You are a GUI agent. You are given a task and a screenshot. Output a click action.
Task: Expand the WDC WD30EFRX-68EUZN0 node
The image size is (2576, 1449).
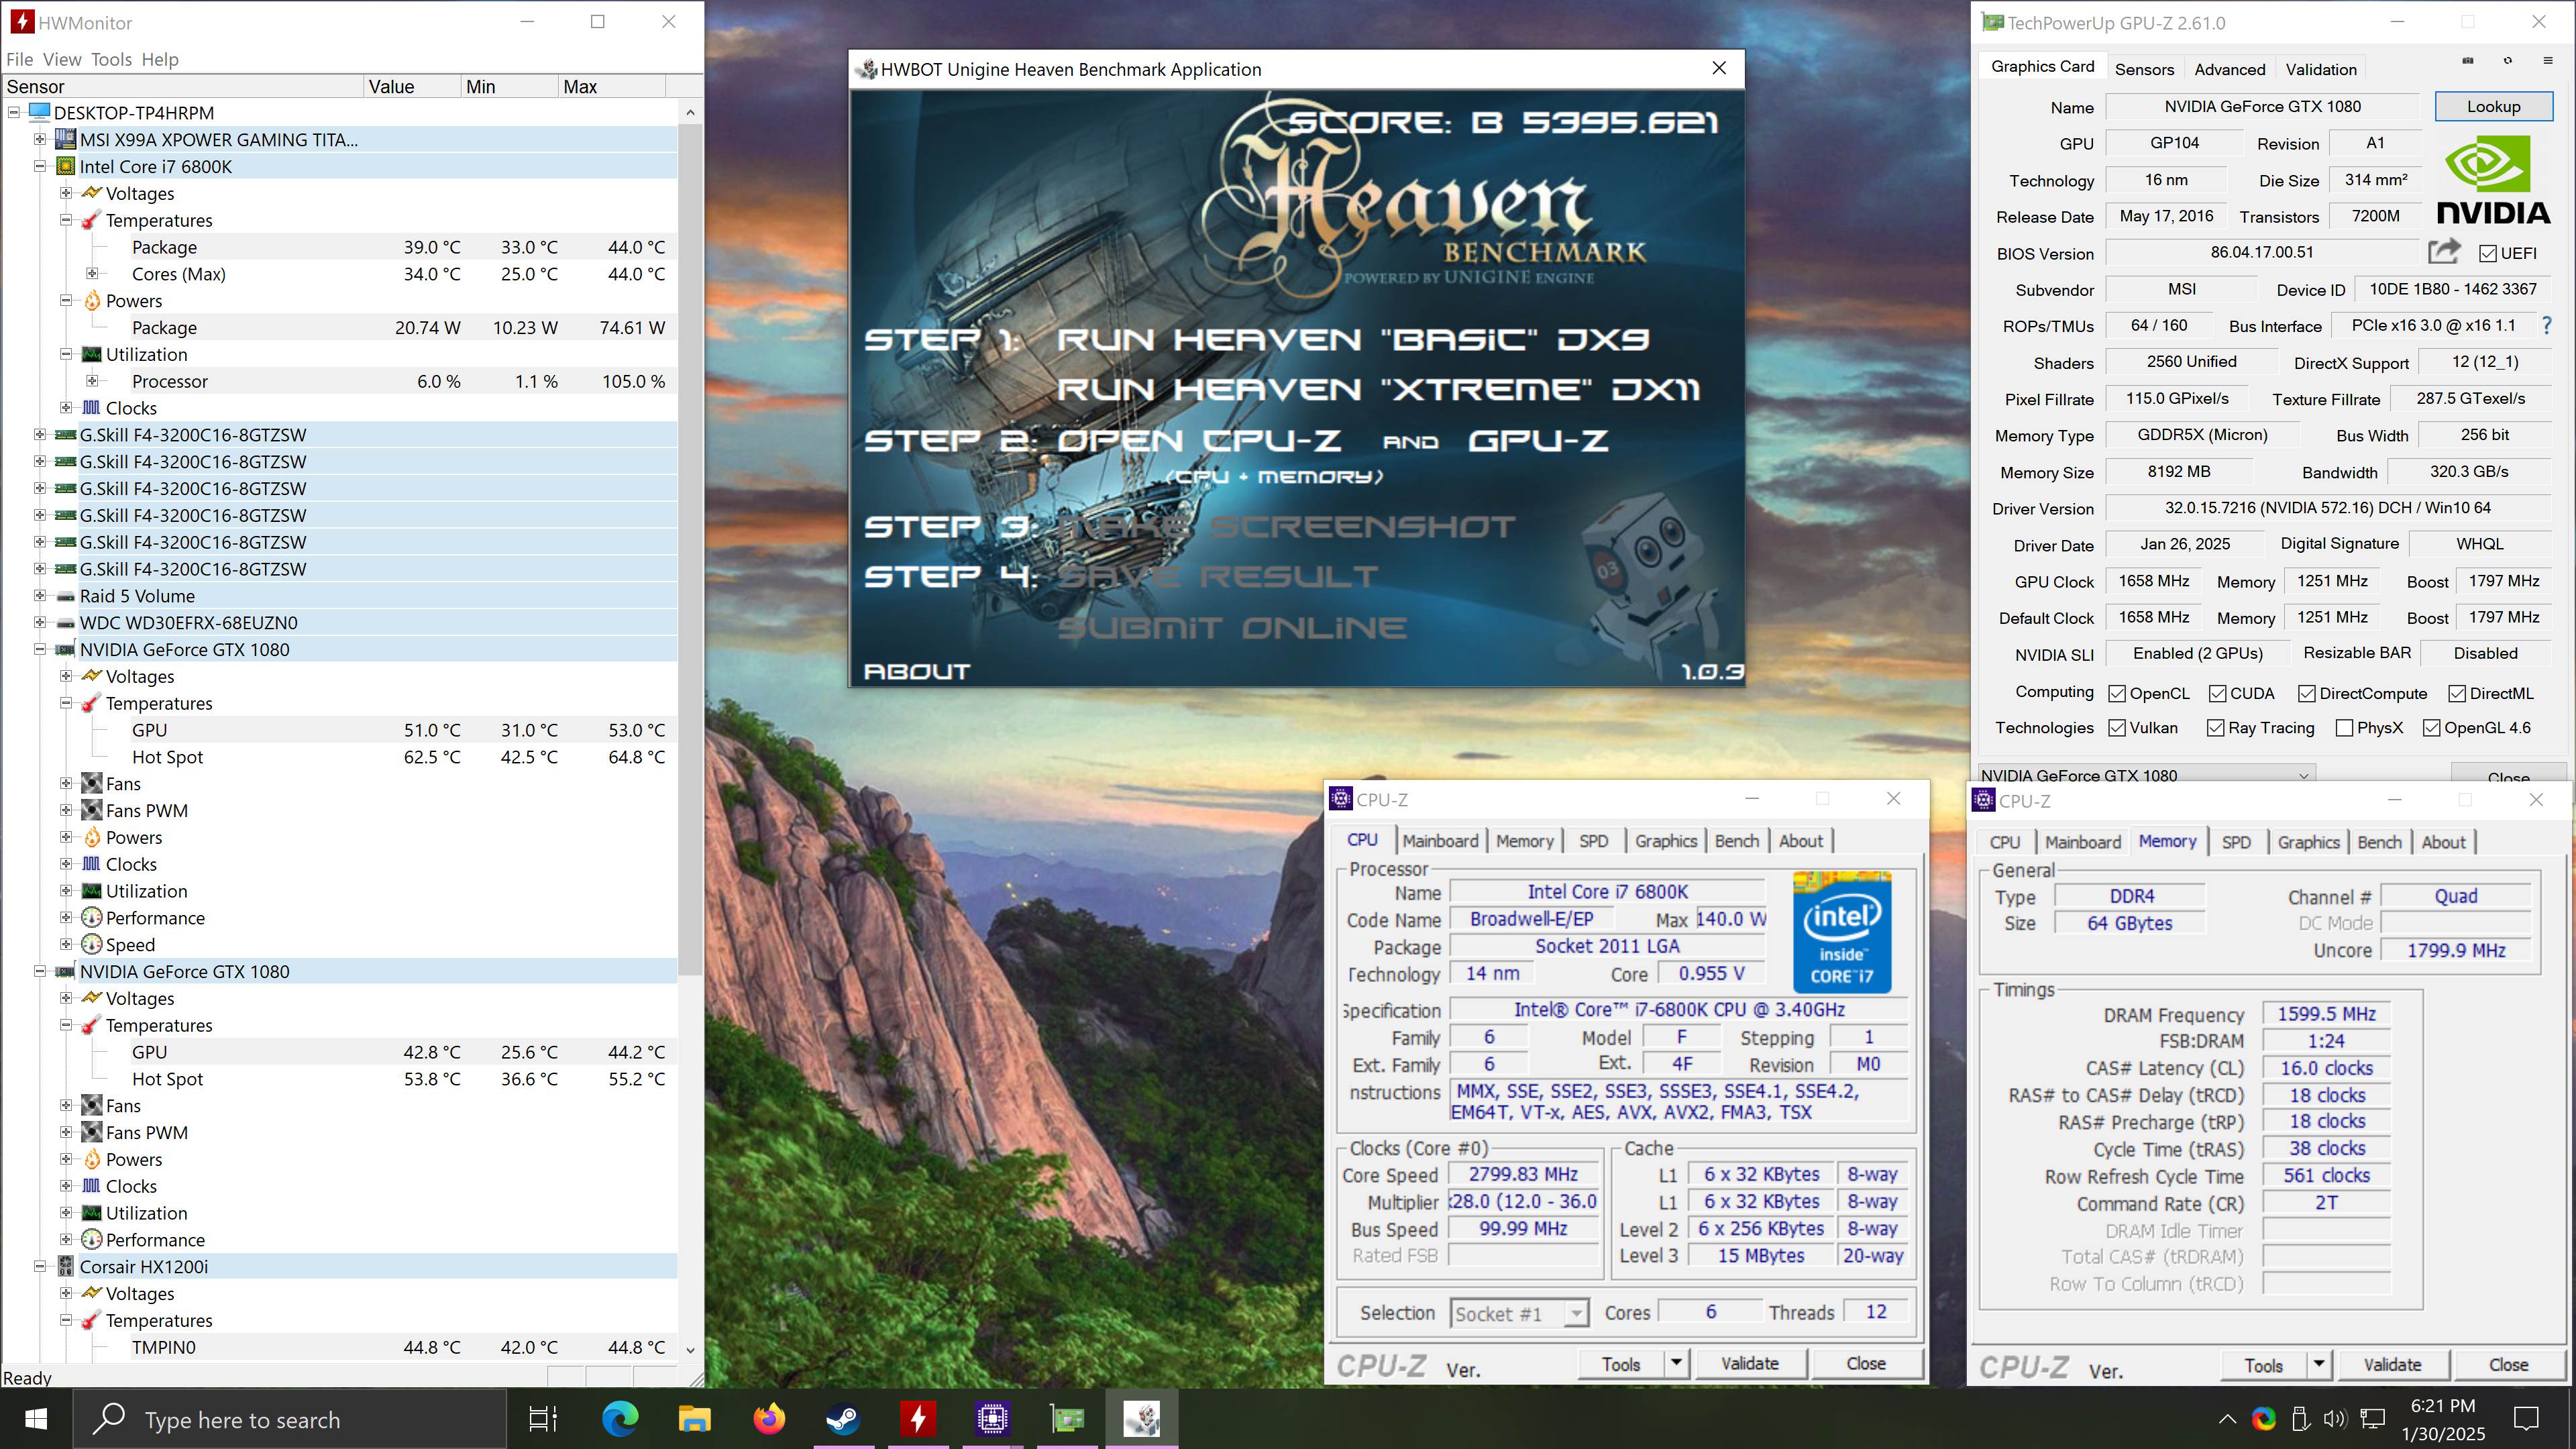(40, 622)
